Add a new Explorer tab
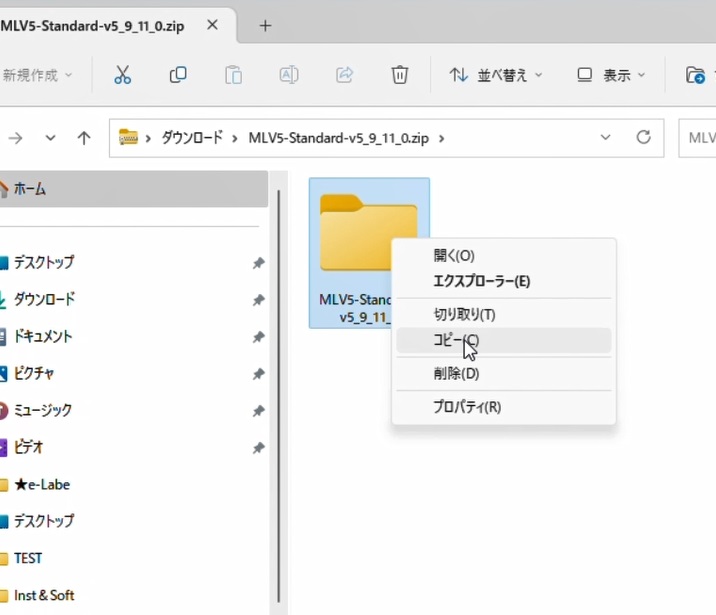 265,26
